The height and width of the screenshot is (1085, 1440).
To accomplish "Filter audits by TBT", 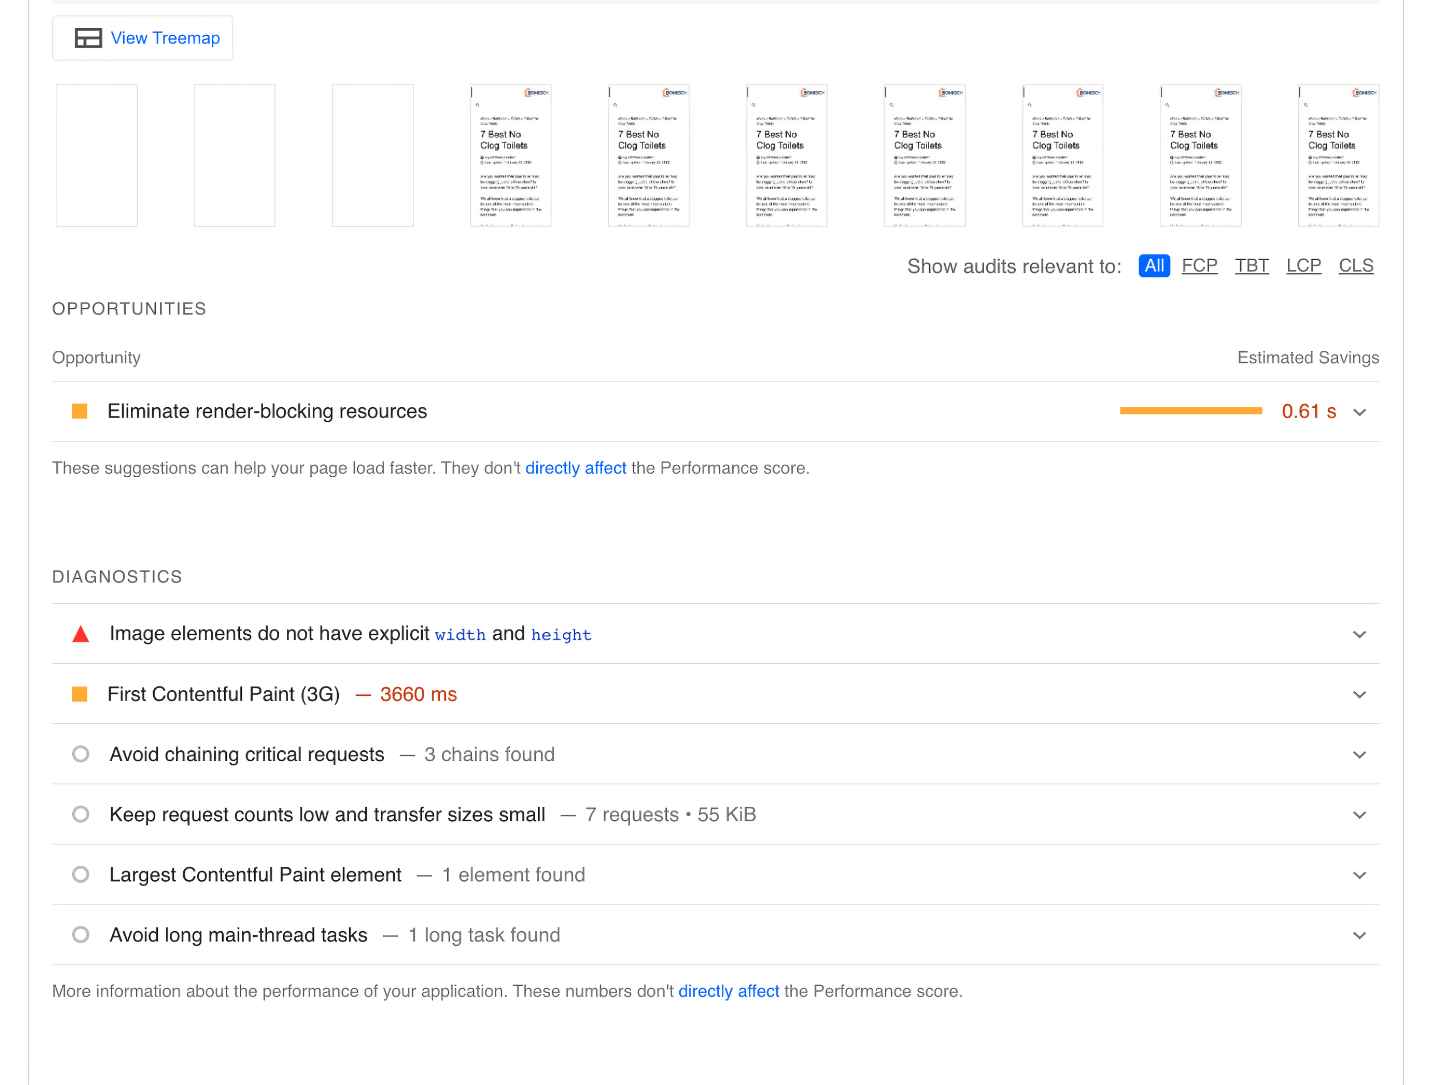I will click(1252, 266).
